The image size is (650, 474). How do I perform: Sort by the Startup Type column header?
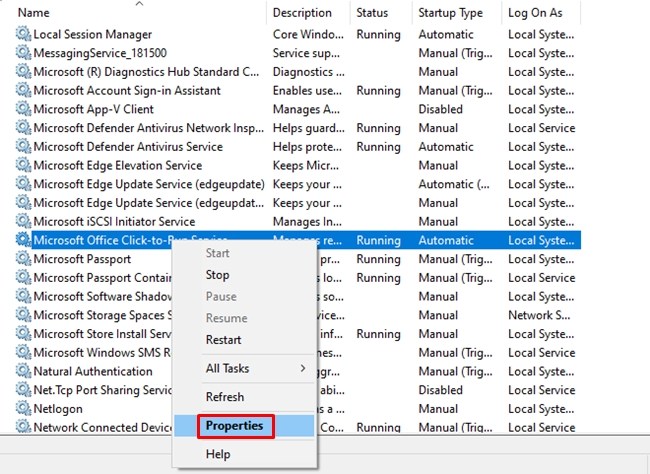pos(451,13)
